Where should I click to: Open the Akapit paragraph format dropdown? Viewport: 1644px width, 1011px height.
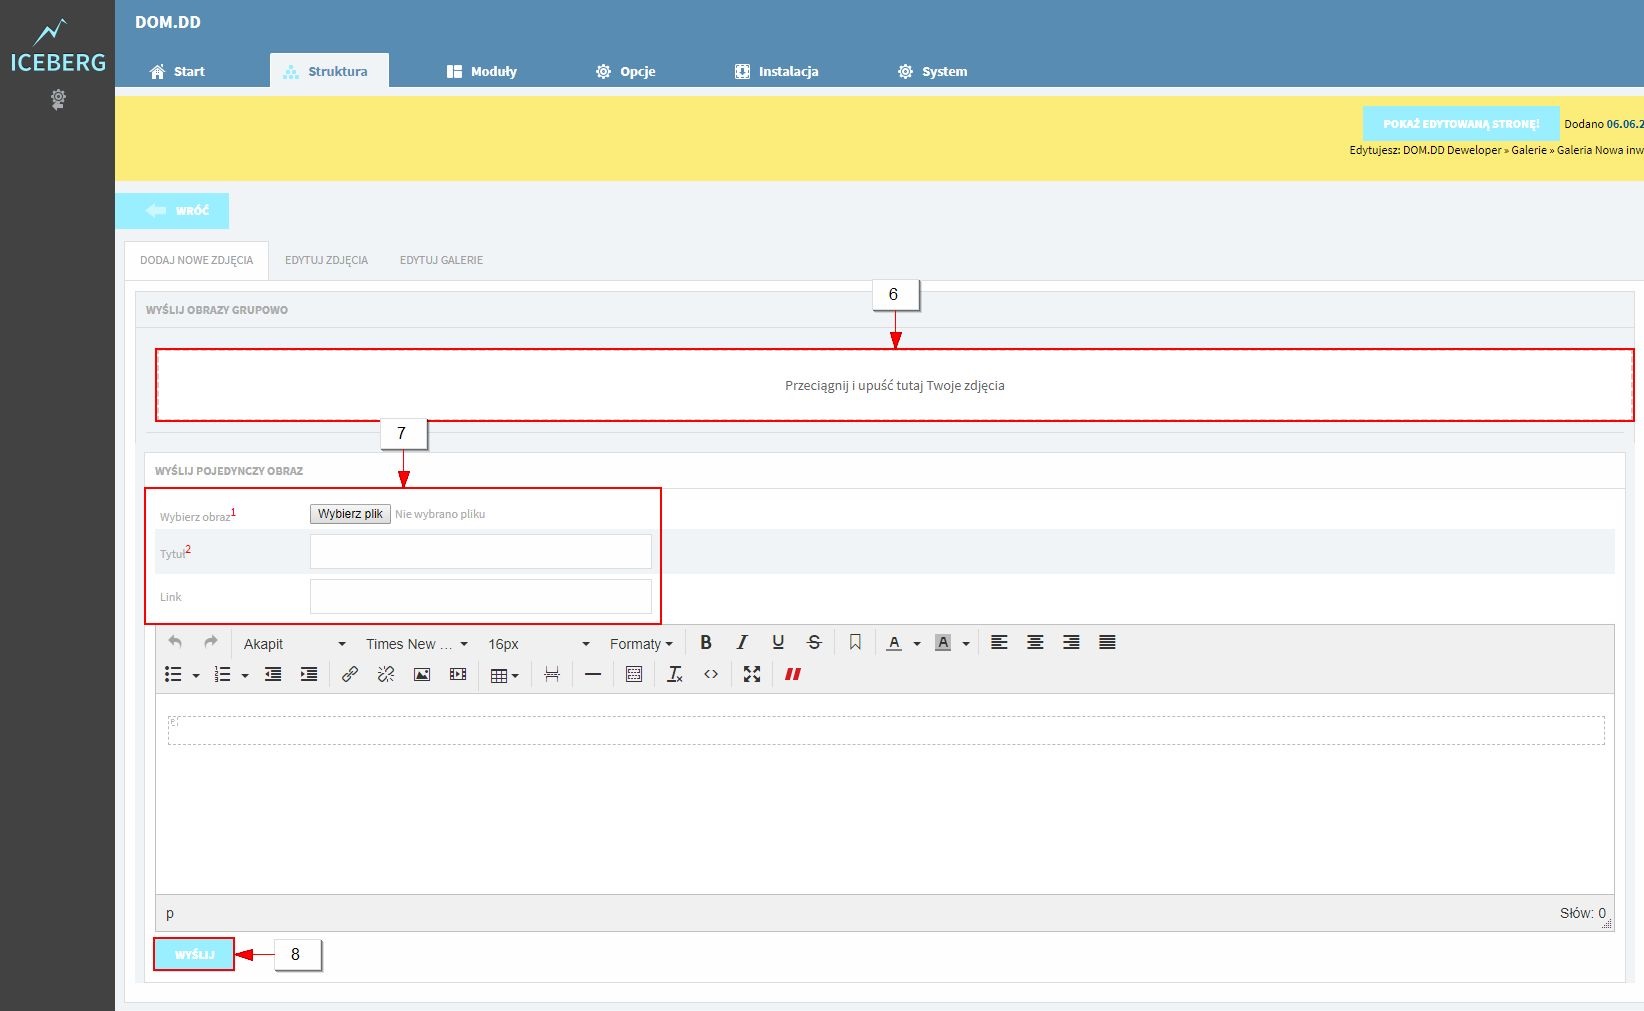point(295,644)
